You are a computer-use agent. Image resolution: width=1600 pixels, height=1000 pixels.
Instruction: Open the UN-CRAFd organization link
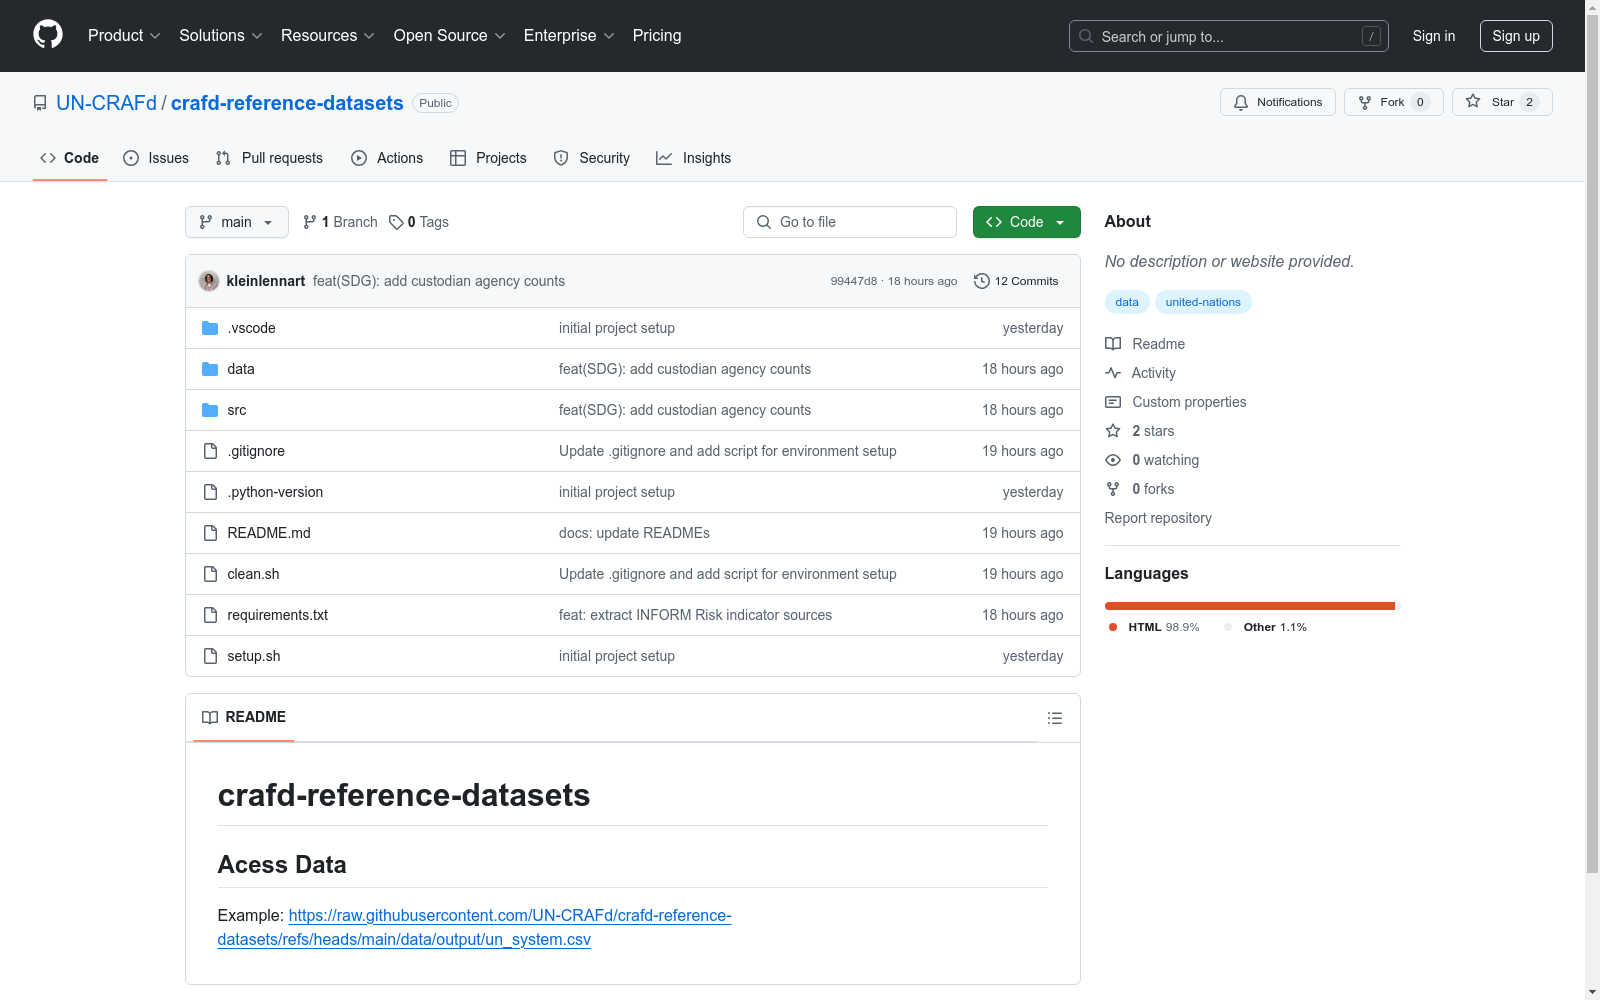(x=107, y=103)
